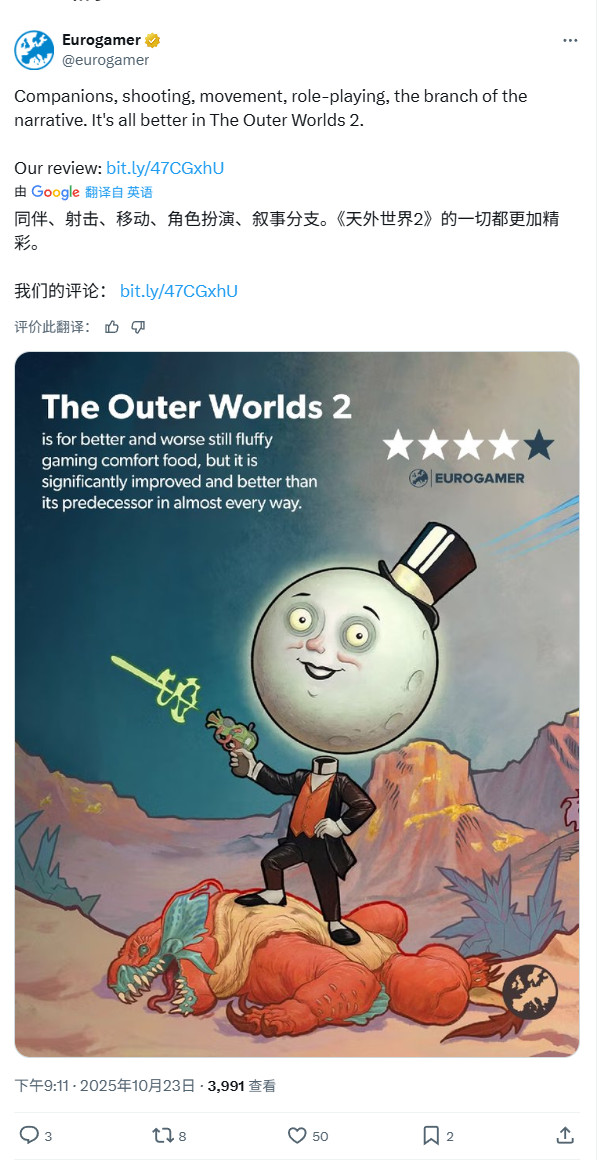Share the post via share icon
This screenshot has width=601, height=1160.
565,1135
